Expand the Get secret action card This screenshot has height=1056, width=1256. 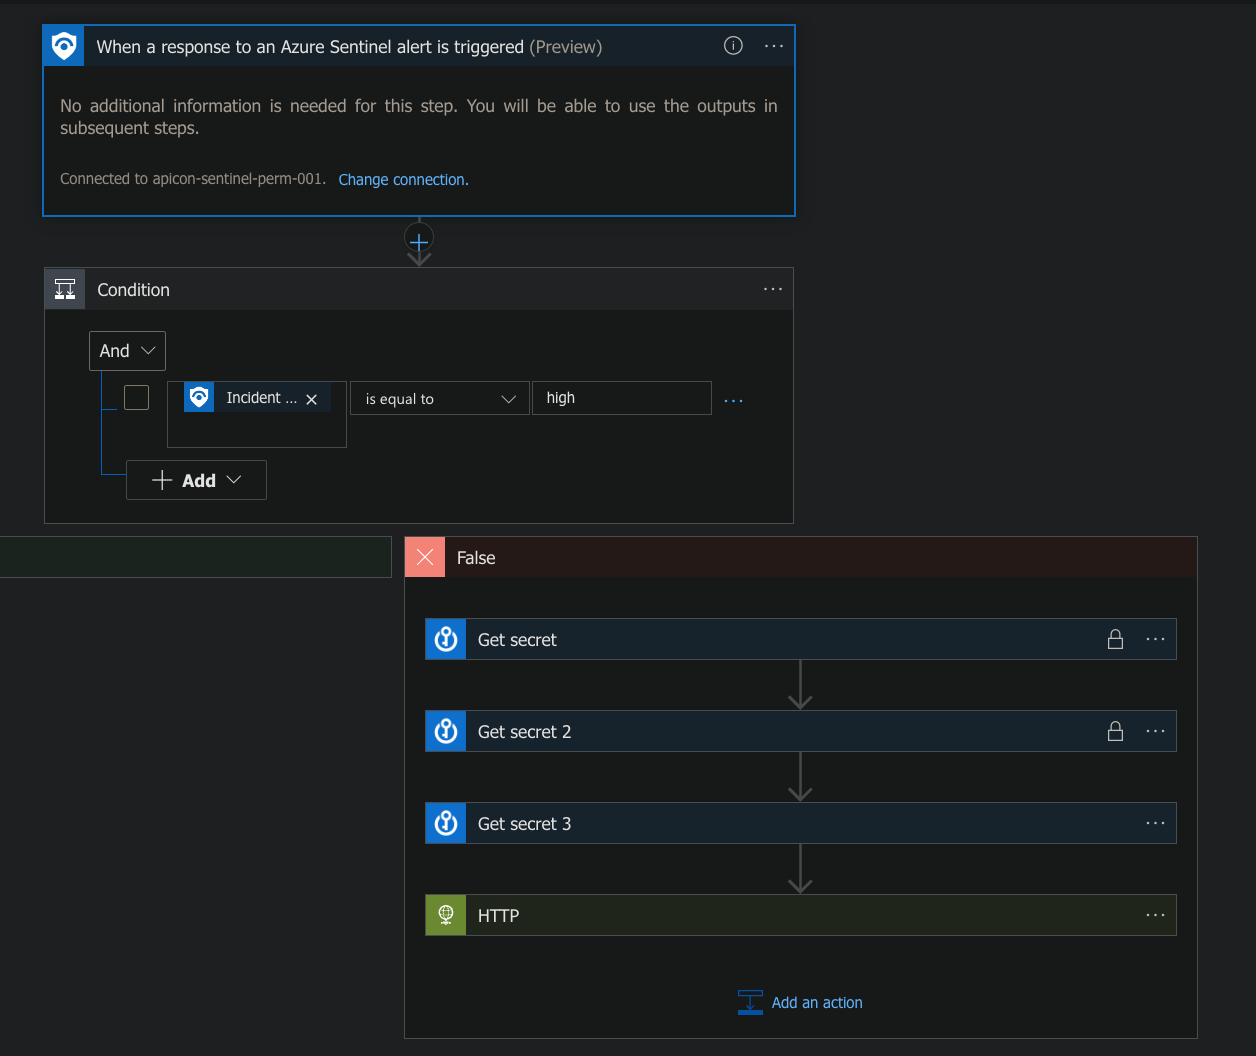point(800,639)
